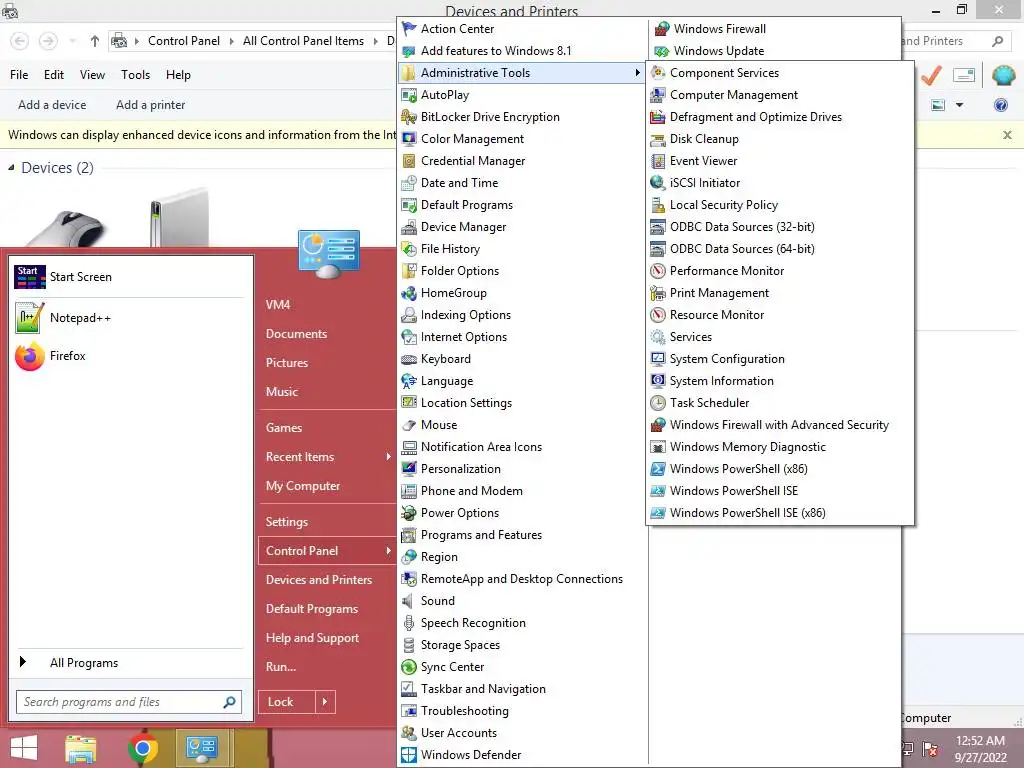Viewport: 1024px width, 768px height.
Task: Open the View menu
Action: click(92, 75)
